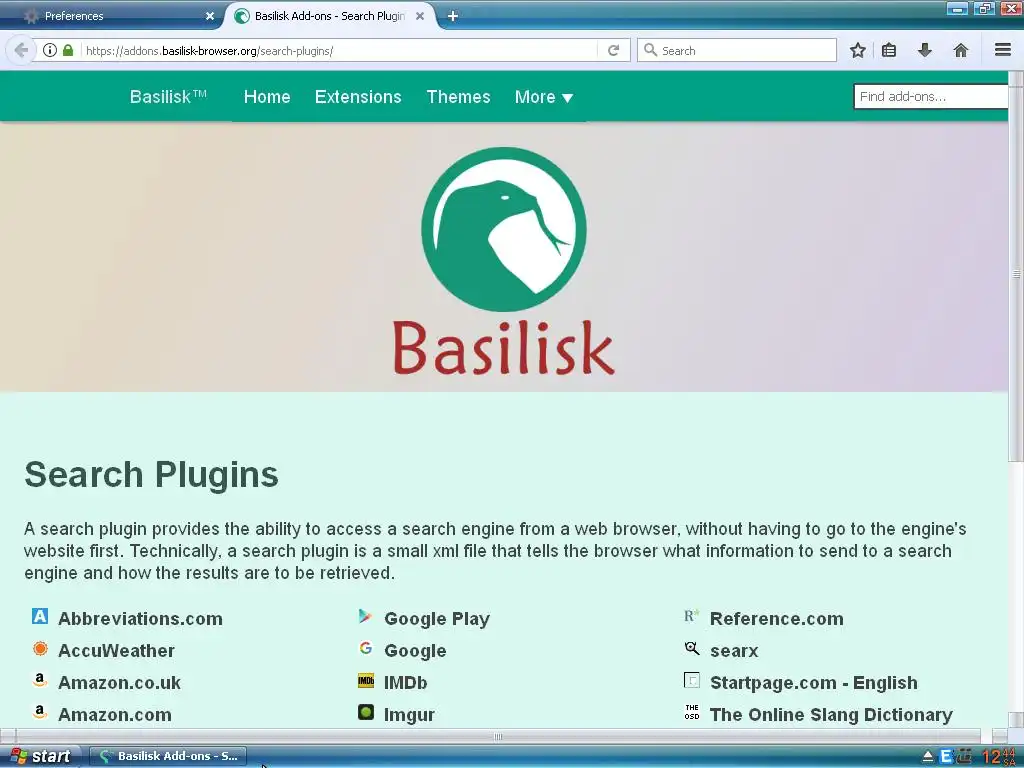Click the Basilisk™ brand link
The width and height of the screenshot is (1024, 768).
[168, 97]
